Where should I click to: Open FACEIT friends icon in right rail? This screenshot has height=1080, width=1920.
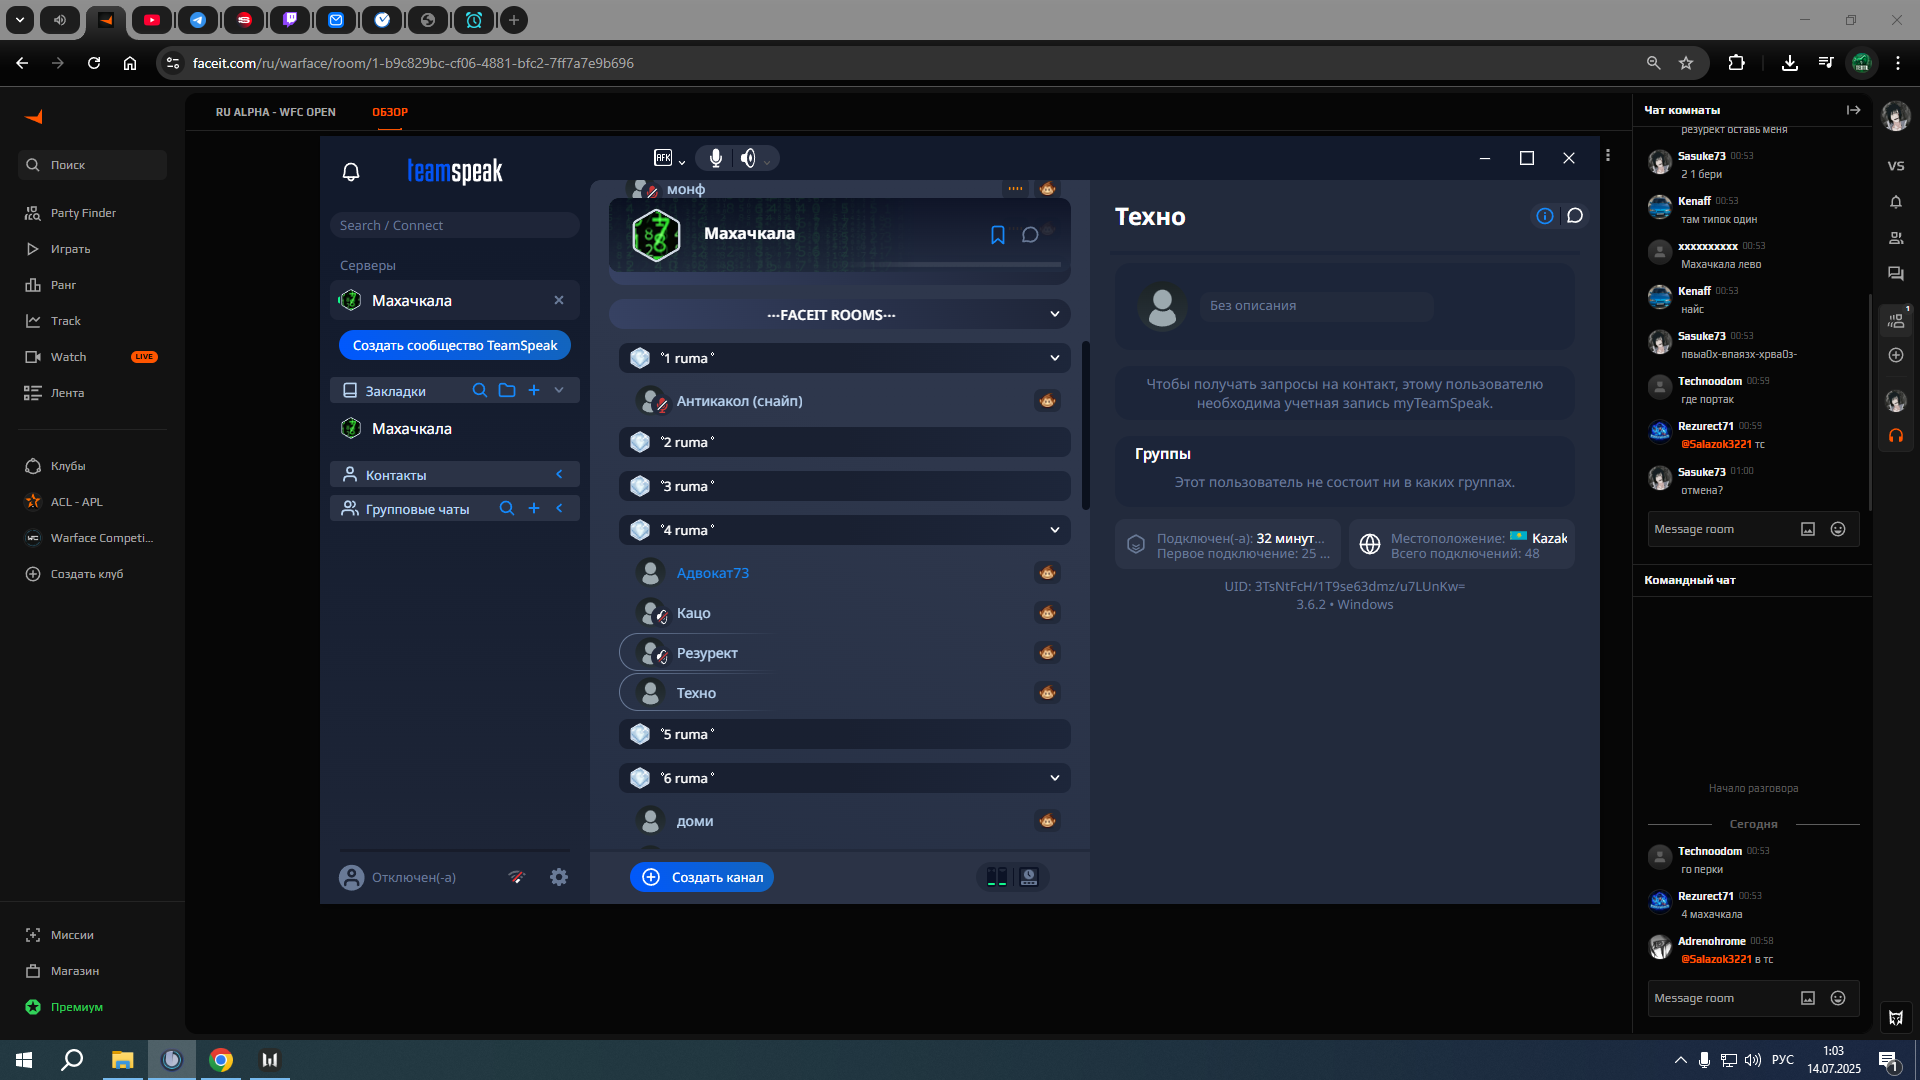pyautogui.click(x=1896, y=238)
